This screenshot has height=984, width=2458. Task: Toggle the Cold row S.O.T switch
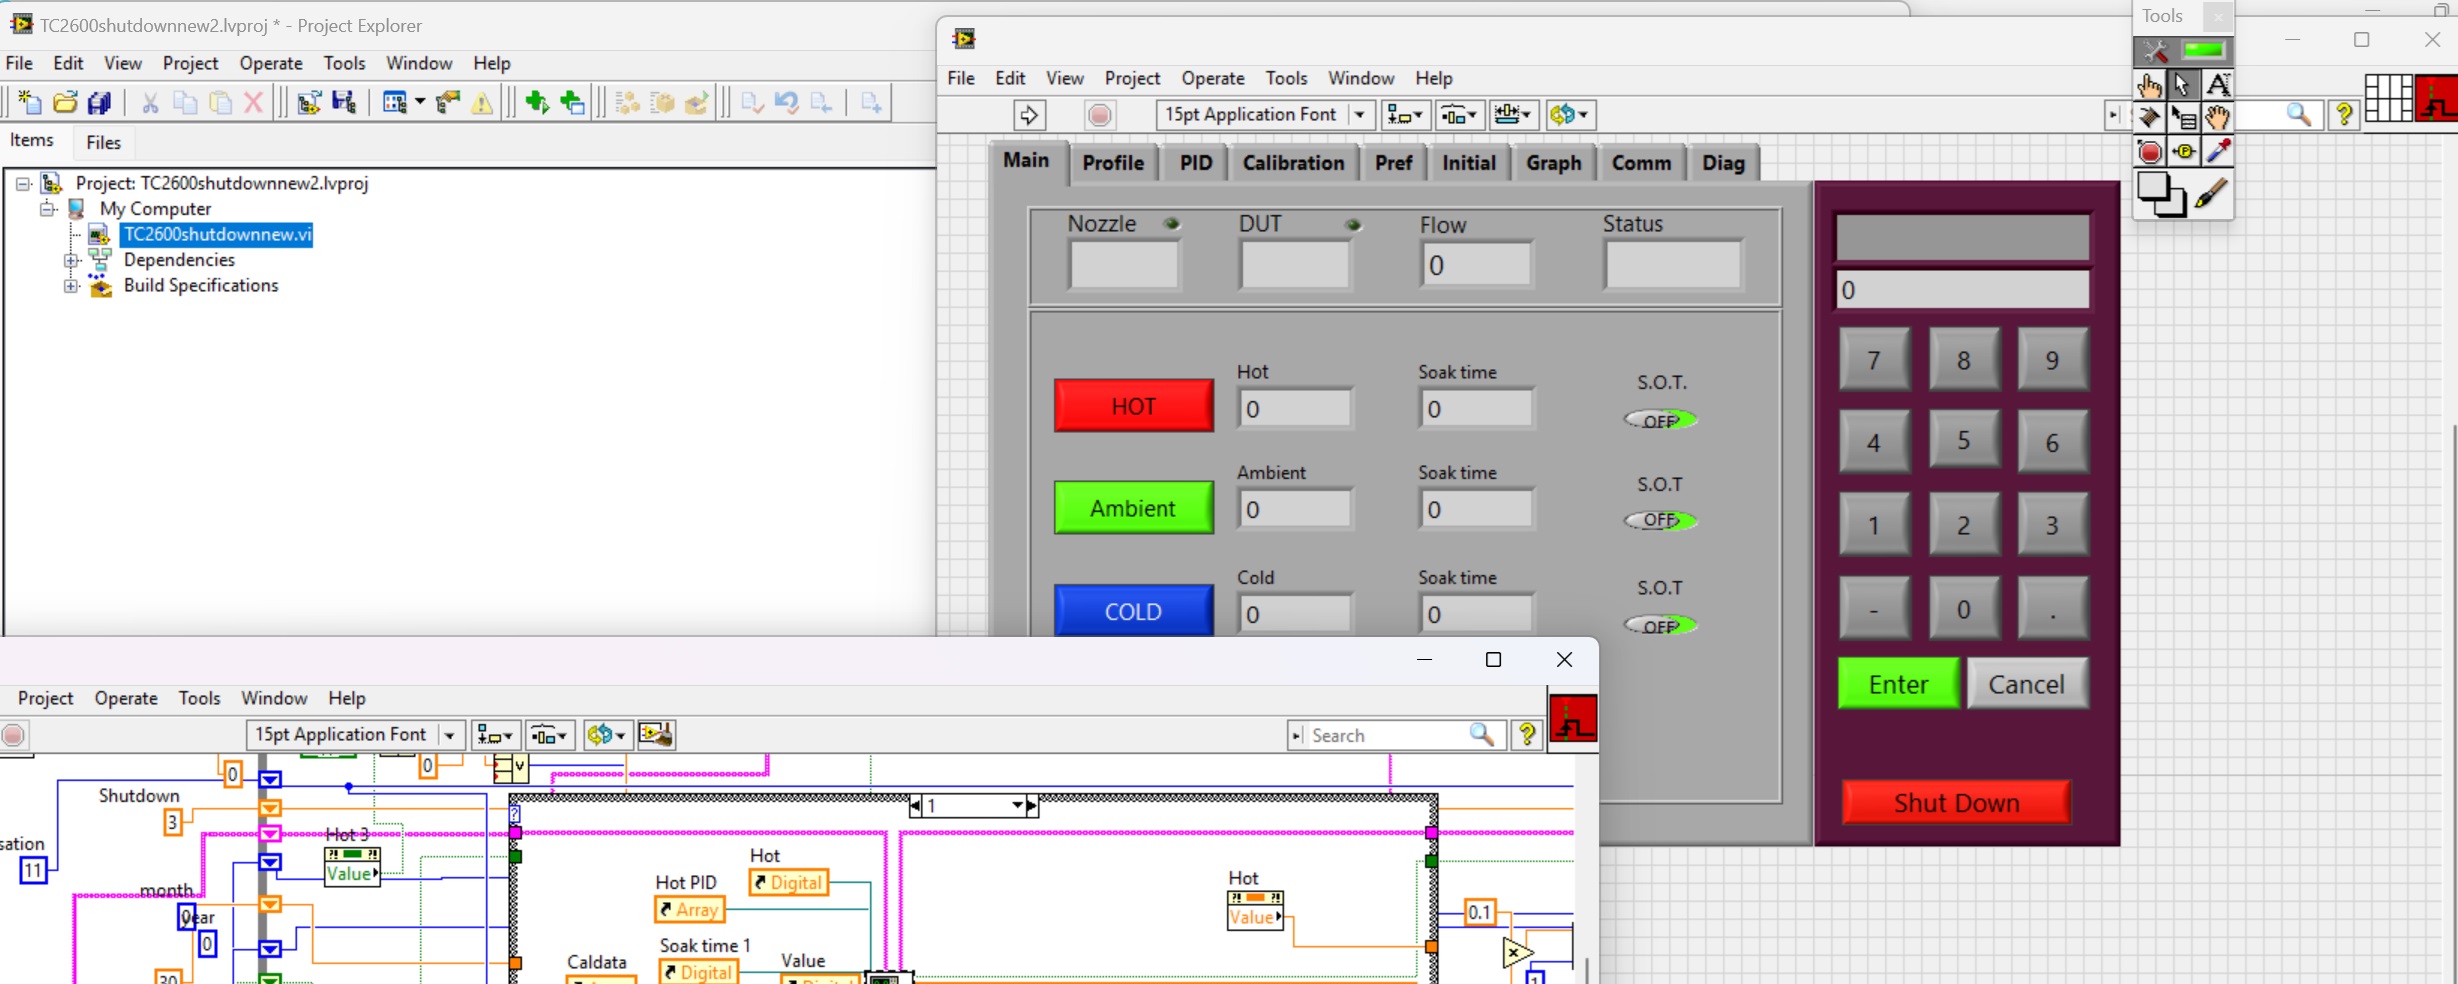1660,626
